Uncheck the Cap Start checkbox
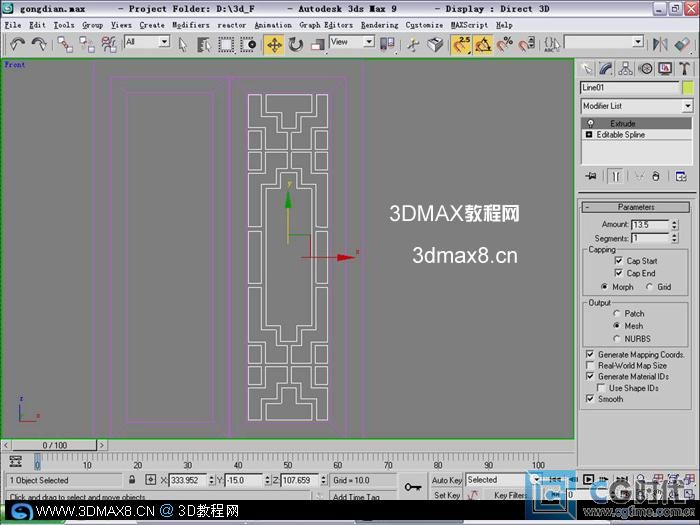Screen dimensions: 700x525 tap(618, 260)
